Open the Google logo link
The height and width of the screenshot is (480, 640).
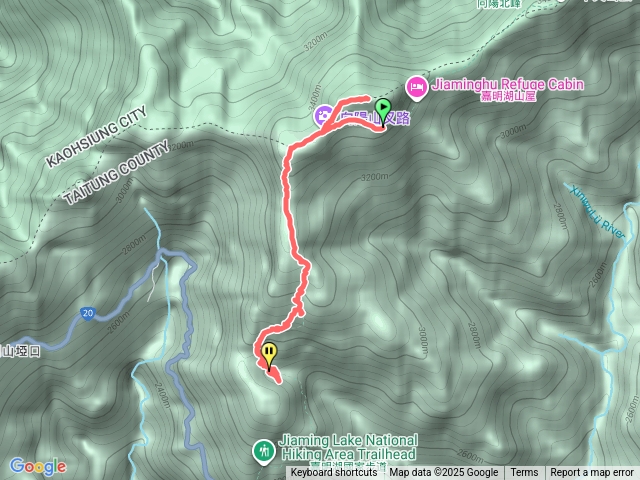pos(38,467)
